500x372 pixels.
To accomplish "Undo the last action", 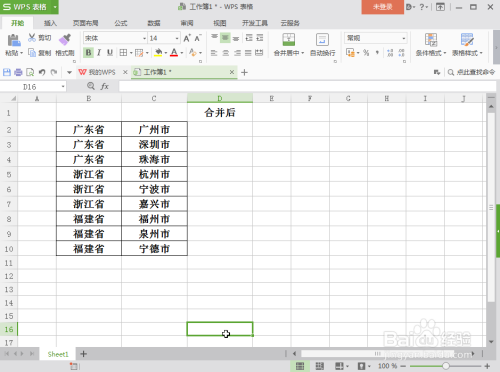I will (x=42, y=72).
